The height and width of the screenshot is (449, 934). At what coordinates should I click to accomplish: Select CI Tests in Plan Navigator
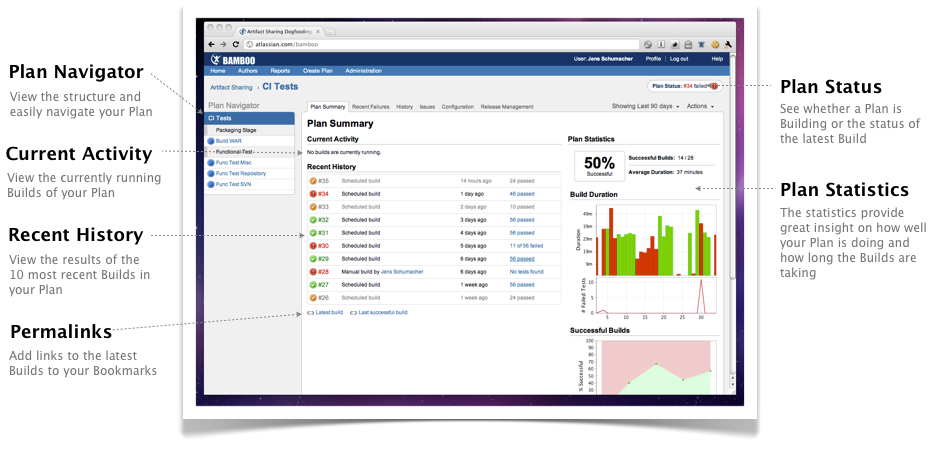(x=250, y=118)
